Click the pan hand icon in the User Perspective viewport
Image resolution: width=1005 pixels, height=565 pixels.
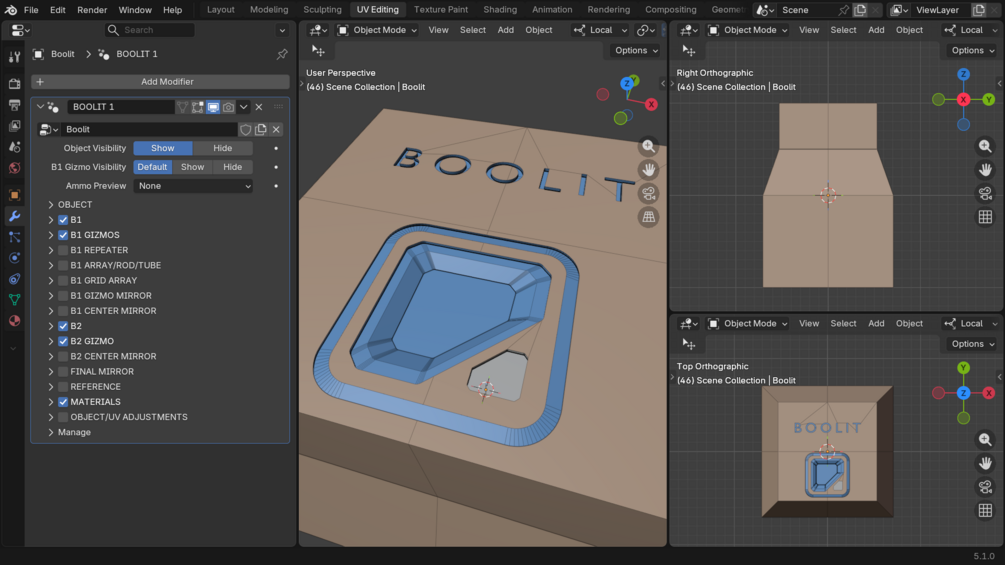649,170
